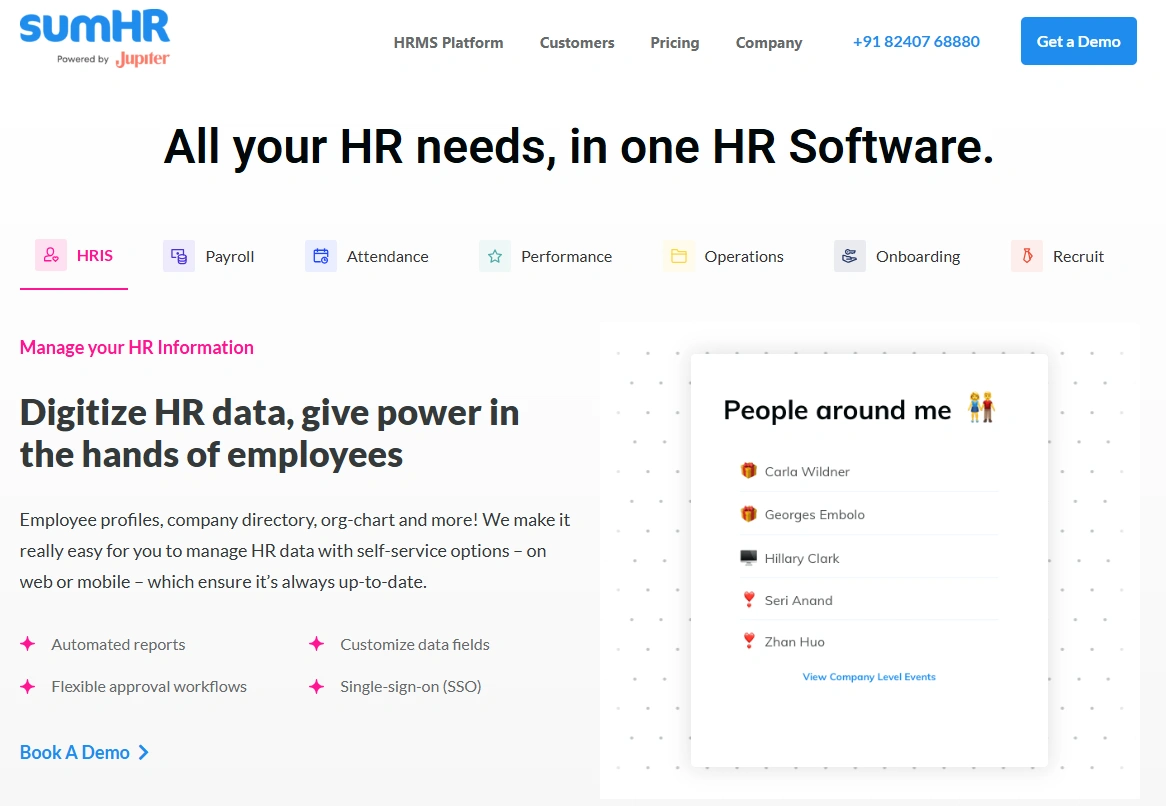Viewport: 1166px width, 806px height.
Task: Open the HRMS Platform menu
Action: (x=448, y=42)
